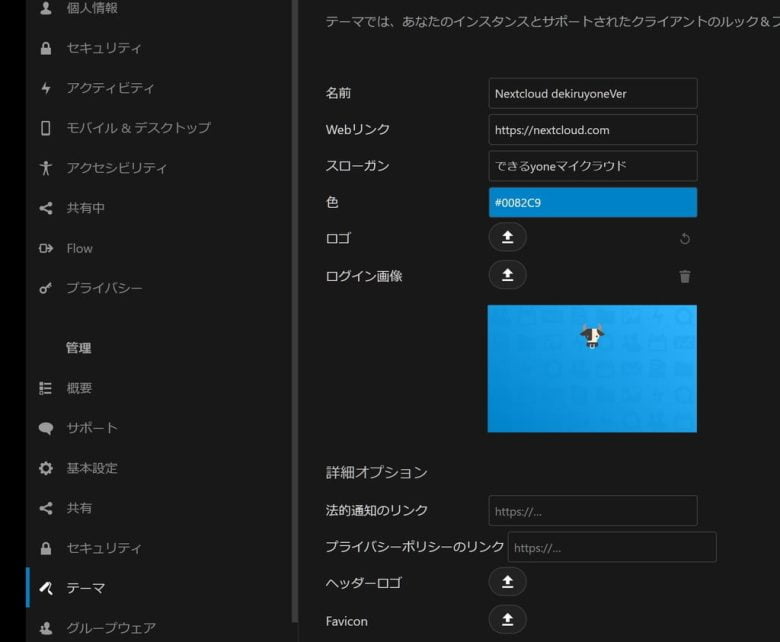Click the 共有 share icon under 管理
The width and height of the screenshot is (780, 642).
tap(46, 508)
